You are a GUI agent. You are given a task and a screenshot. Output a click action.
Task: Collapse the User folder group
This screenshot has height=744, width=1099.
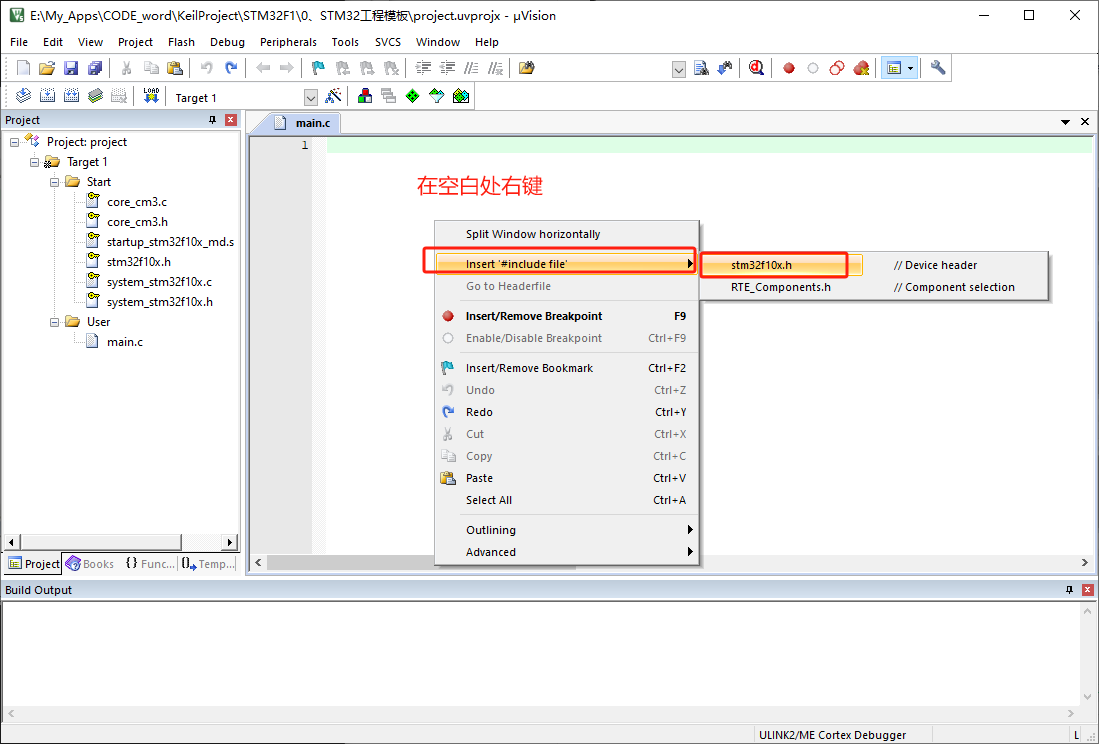tap(55, 322)
